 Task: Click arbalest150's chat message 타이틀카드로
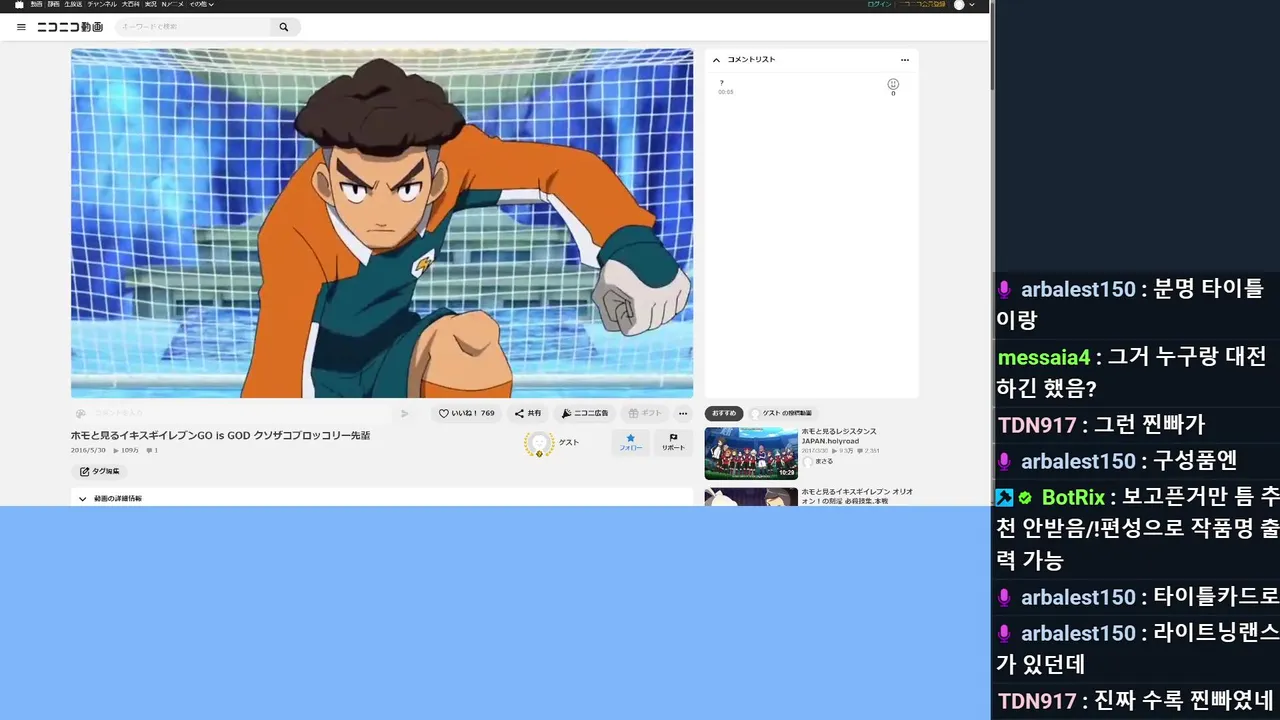point(1138,597)
